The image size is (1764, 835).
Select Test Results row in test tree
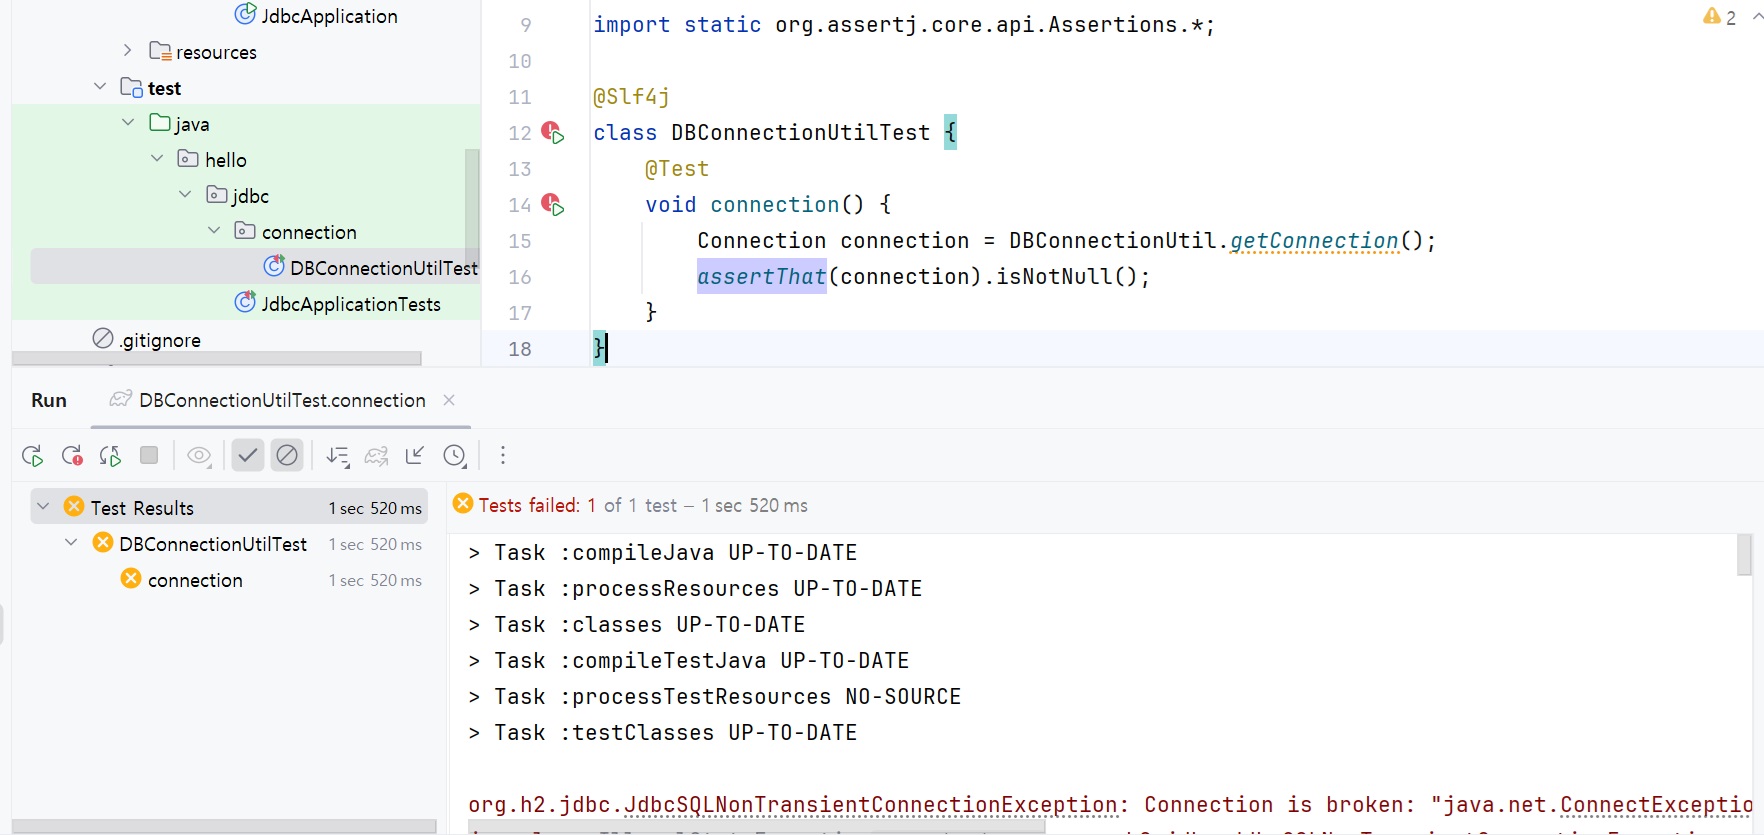click(229, 507)
